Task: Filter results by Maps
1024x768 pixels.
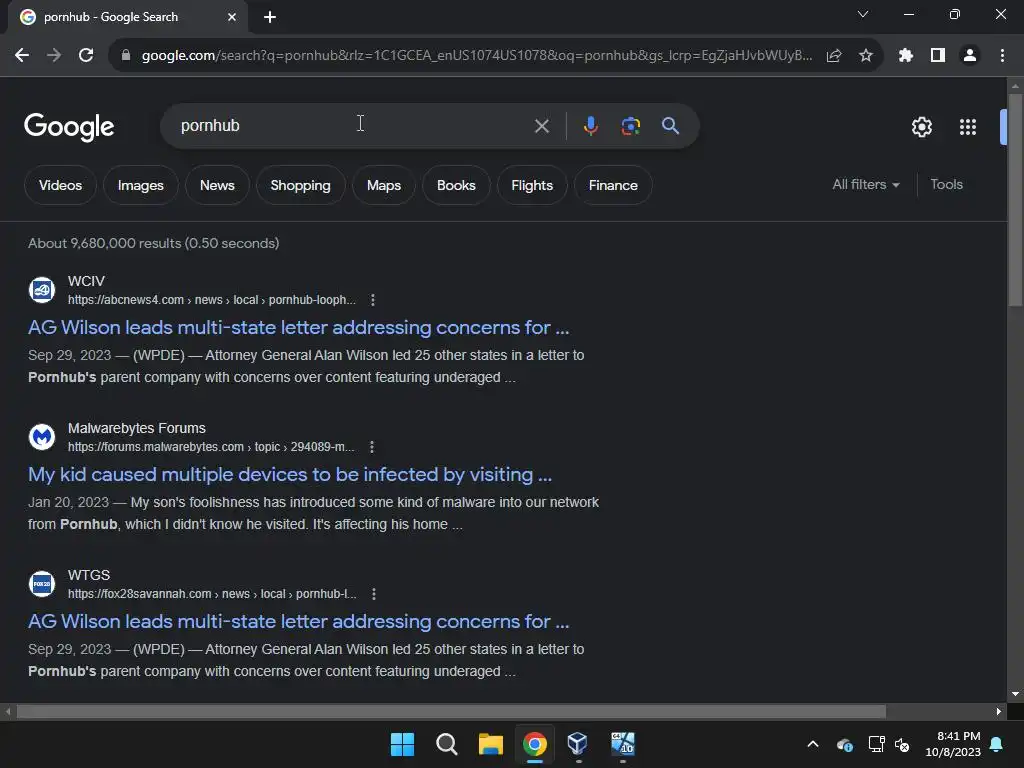Action: click(x=383, y=185)
